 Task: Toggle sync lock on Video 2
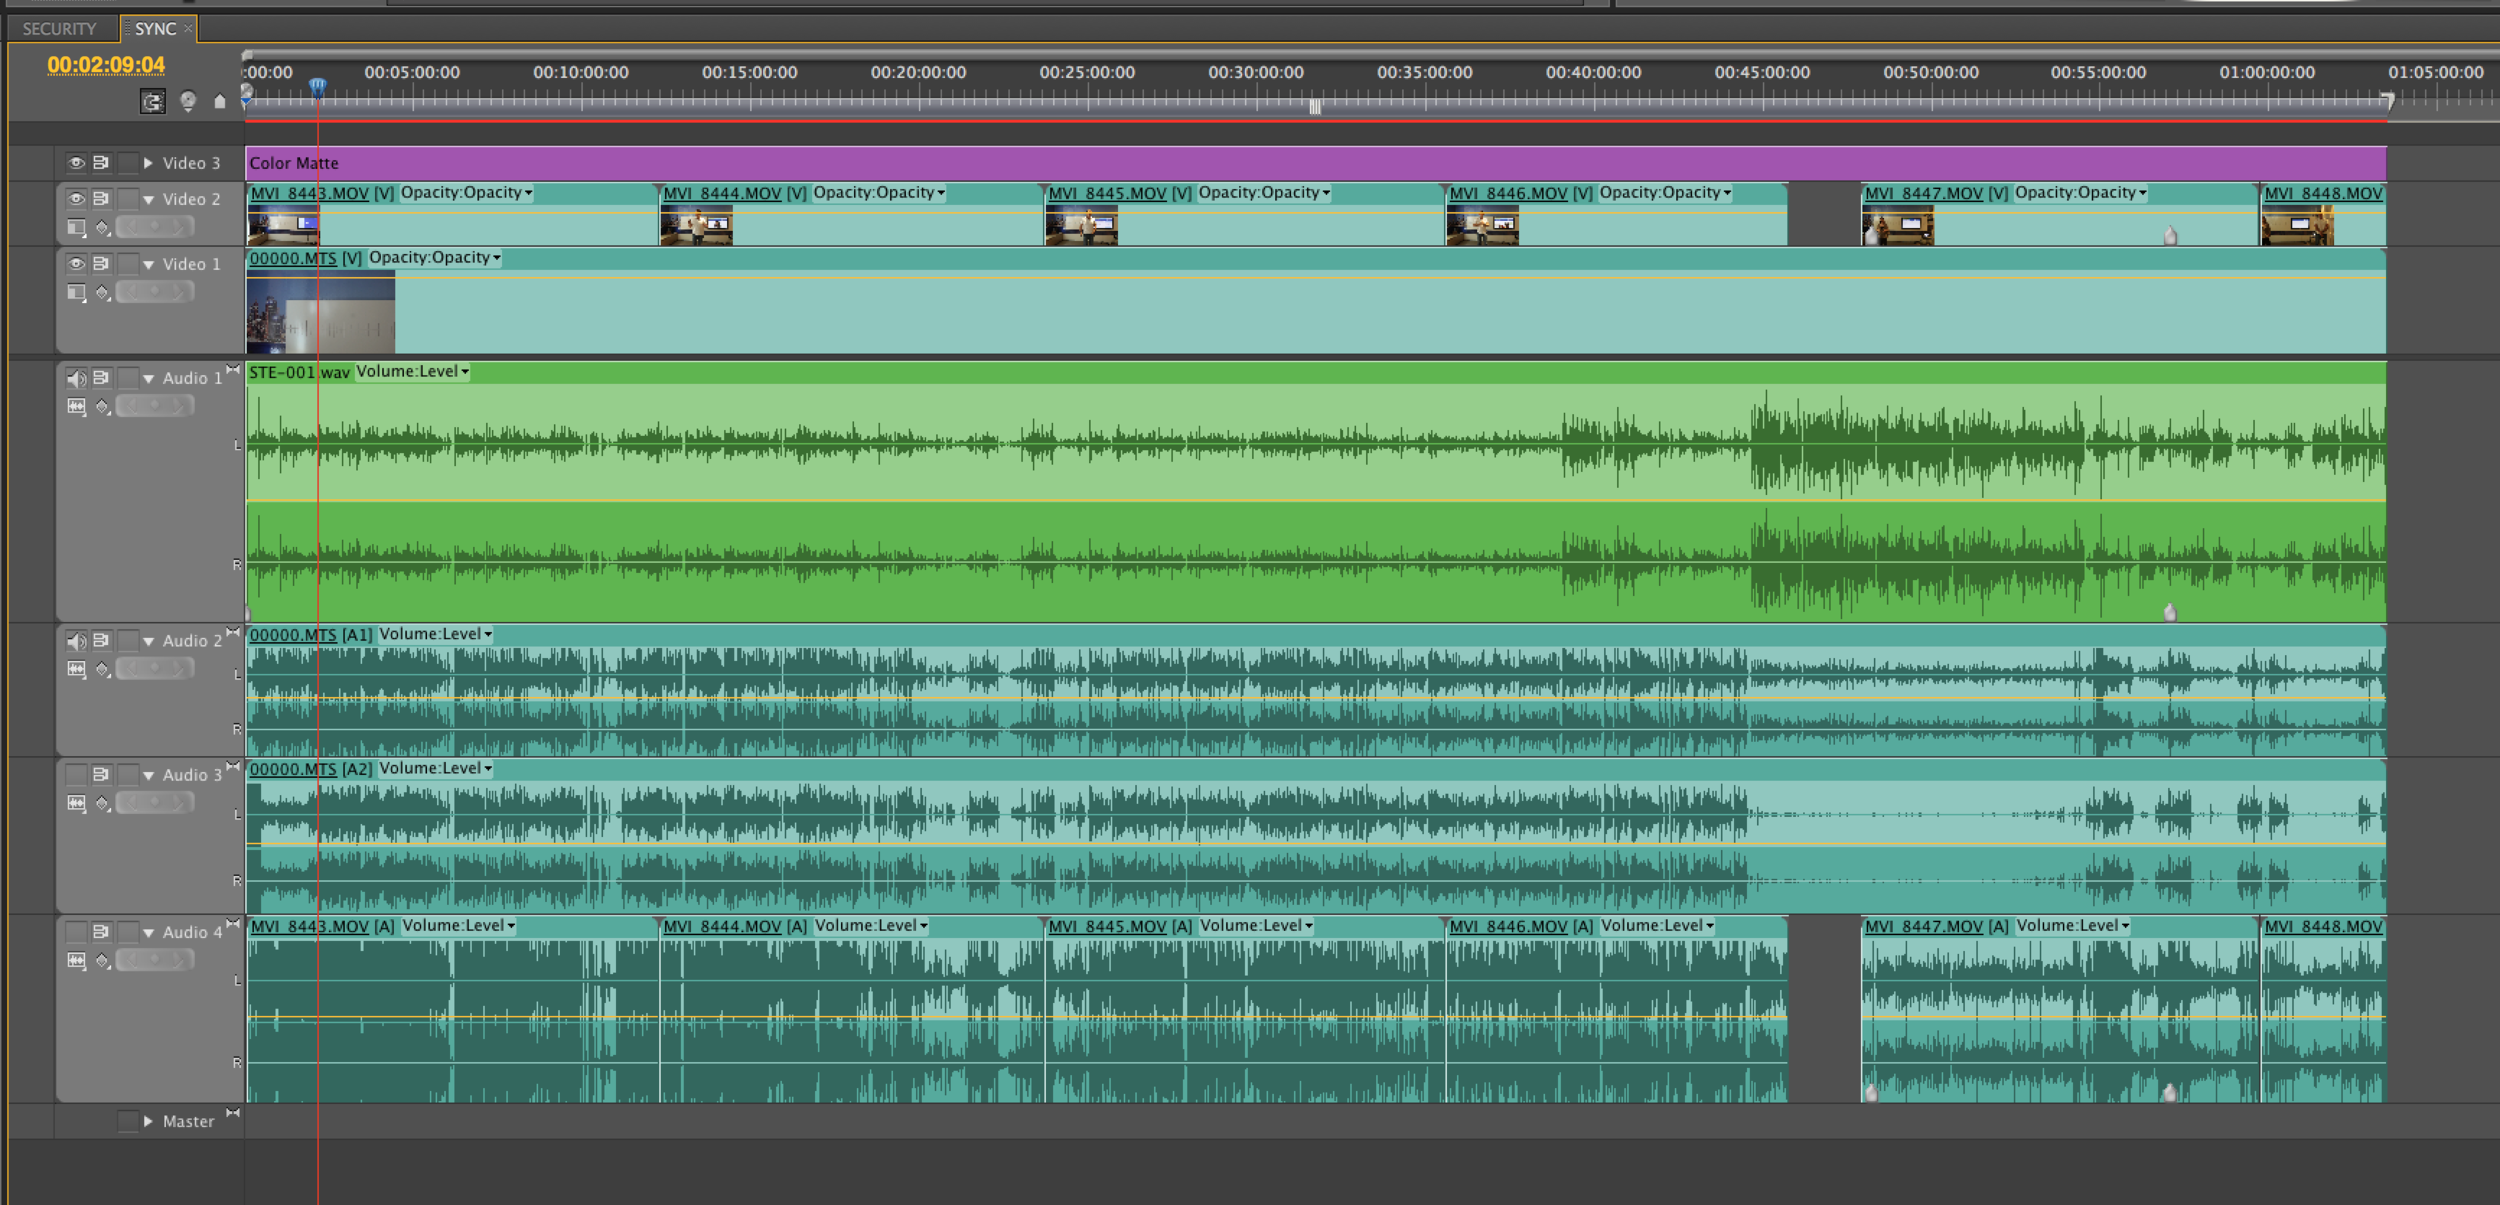click(101, 199)
